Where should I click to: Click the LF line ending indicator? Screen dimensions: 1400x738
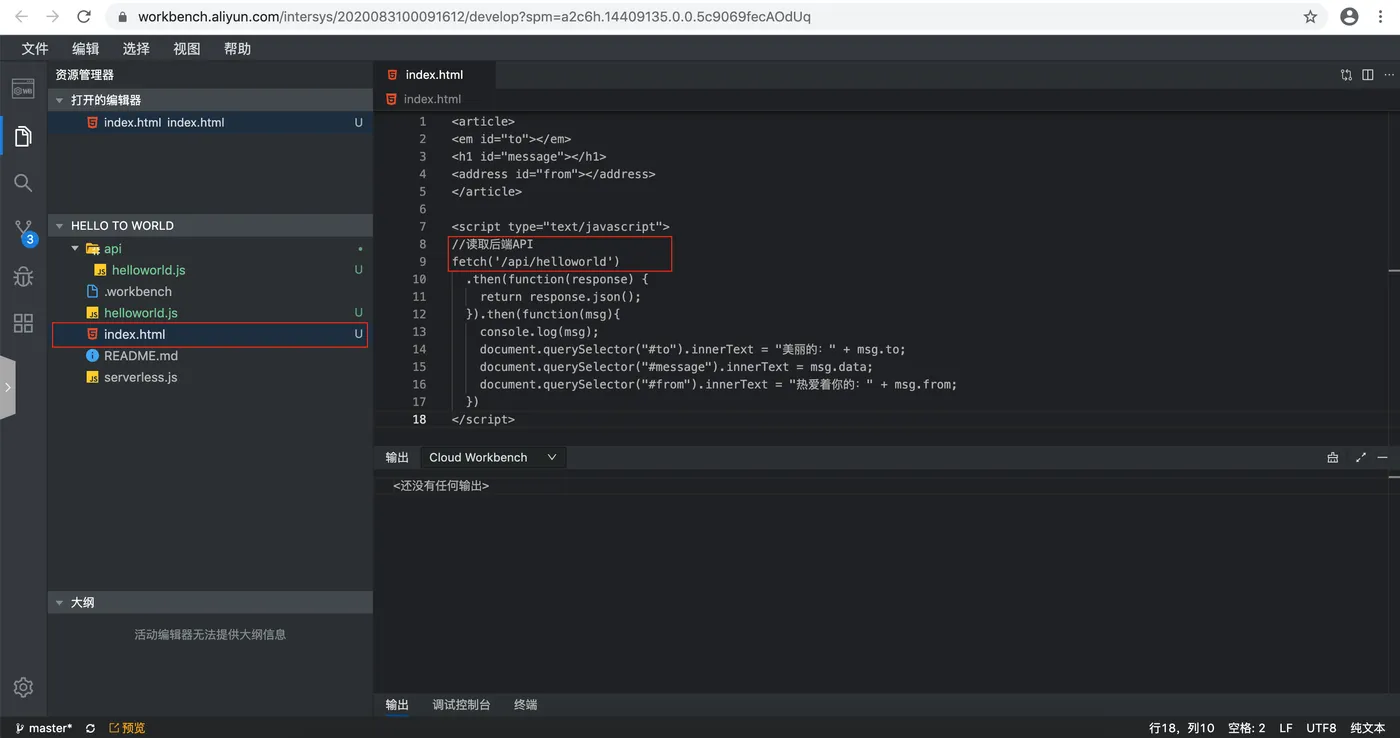click(1285, 728)
